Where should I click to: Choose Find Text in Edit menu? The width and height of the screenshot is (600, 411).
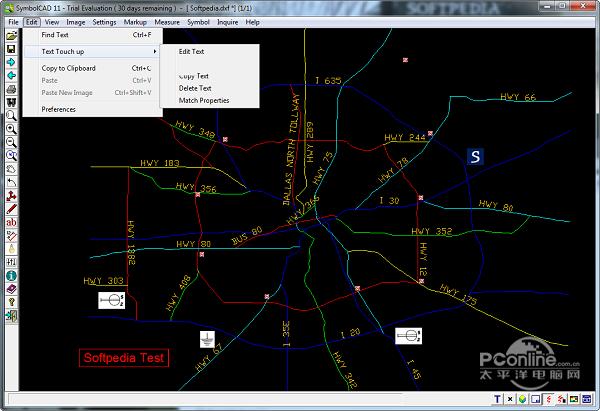click(93, 35)
